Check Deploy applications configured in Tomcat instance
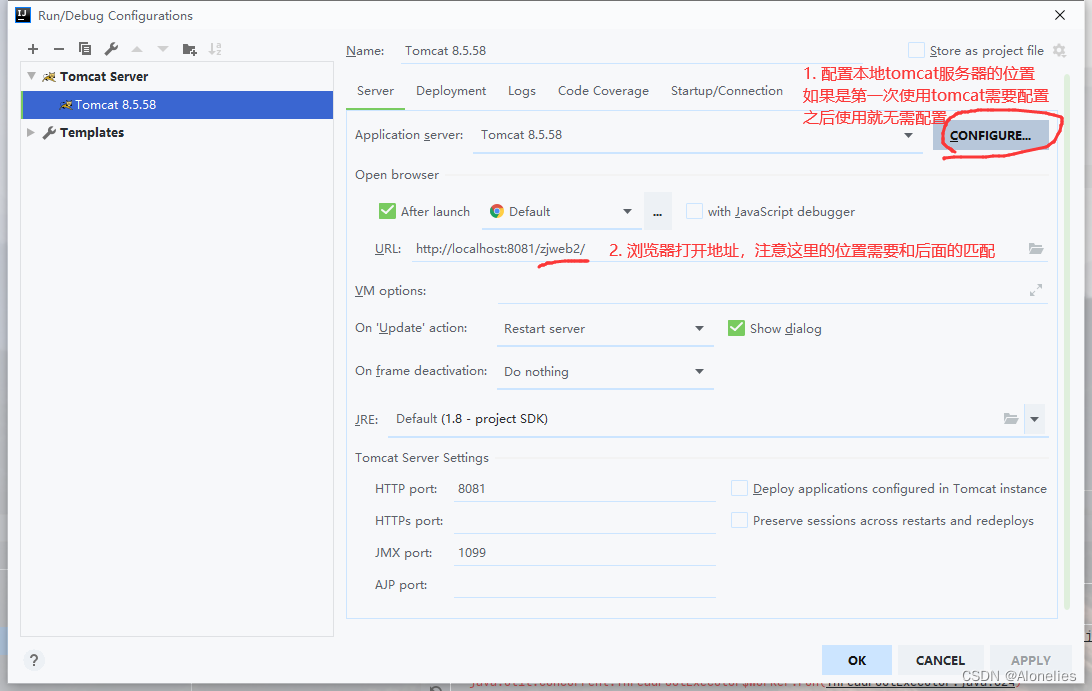Screen dimensions: 1092x691 [x=740, y=488]
